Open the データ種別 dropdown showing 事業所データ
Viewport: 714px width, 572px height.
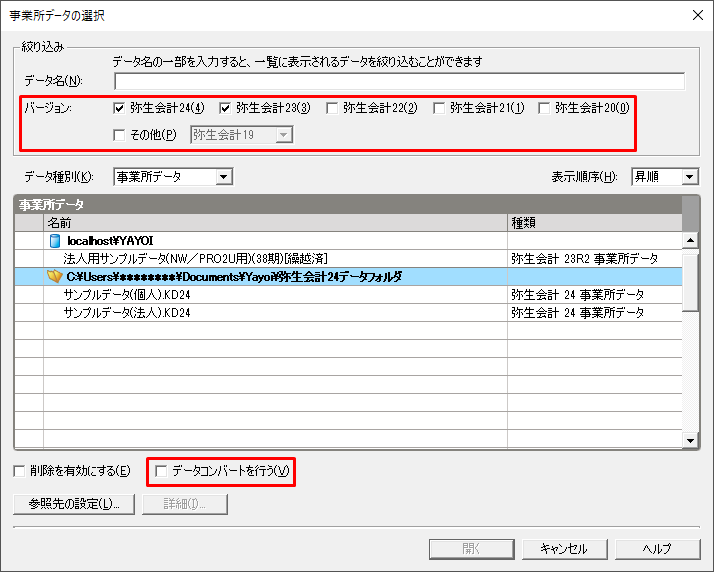click(x=224, y=177)
